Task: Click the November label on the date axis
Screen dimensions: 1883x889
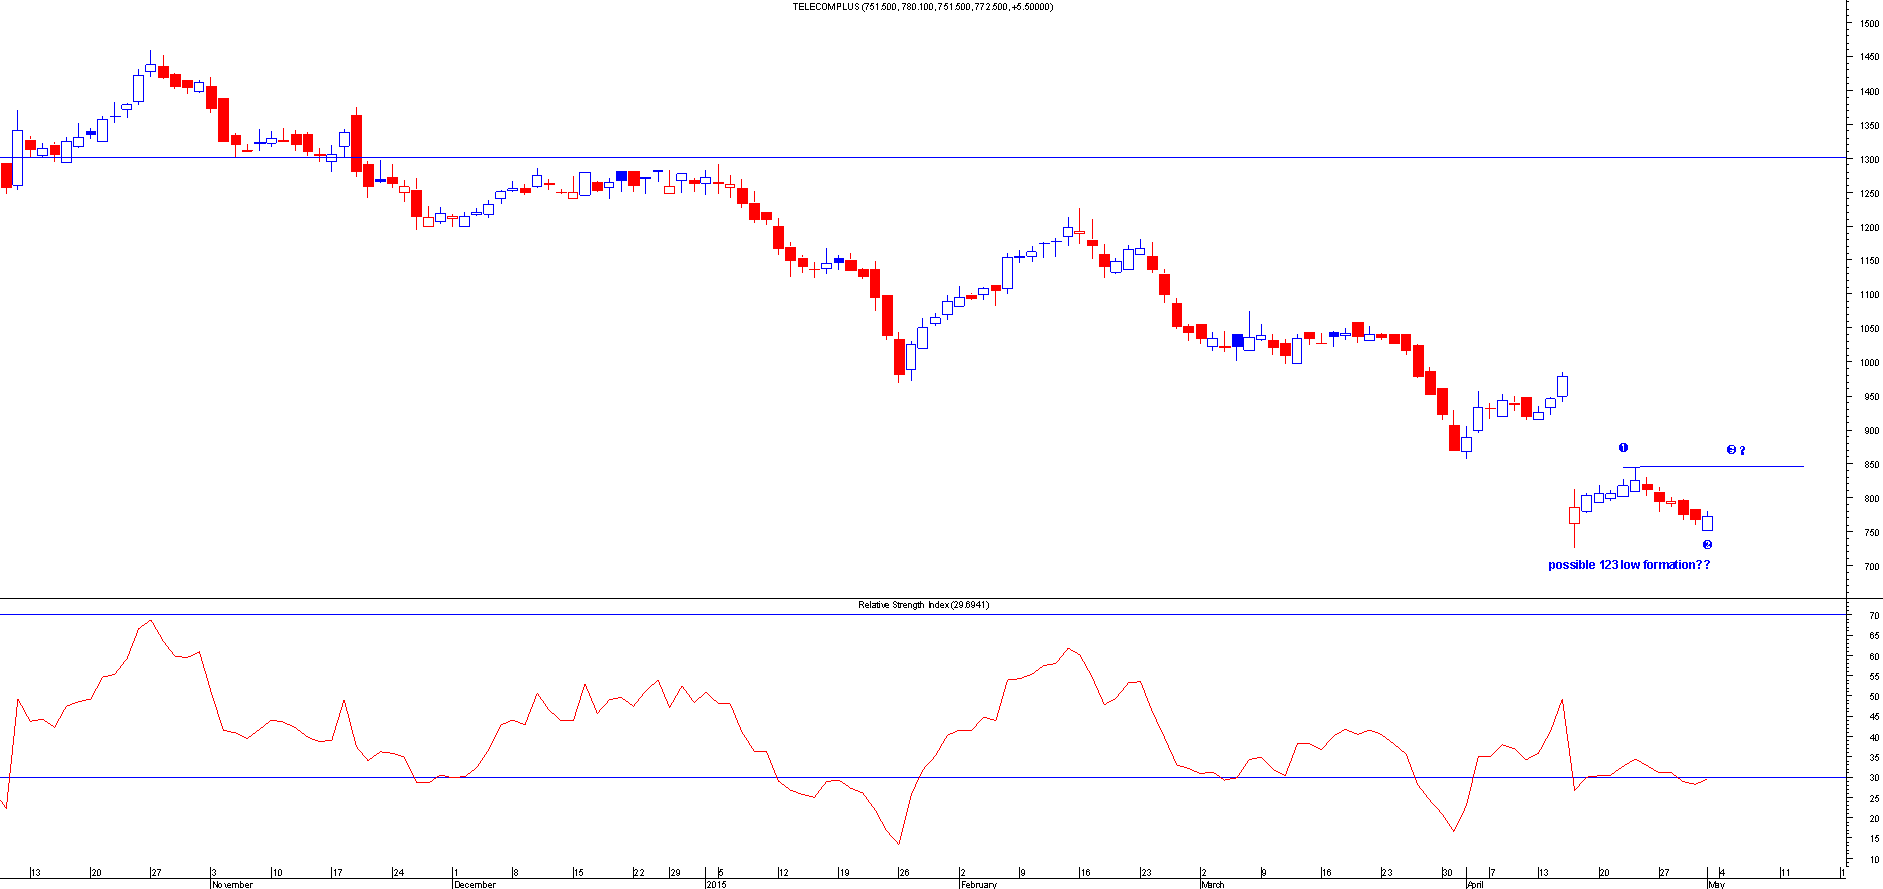Action: 232,884
